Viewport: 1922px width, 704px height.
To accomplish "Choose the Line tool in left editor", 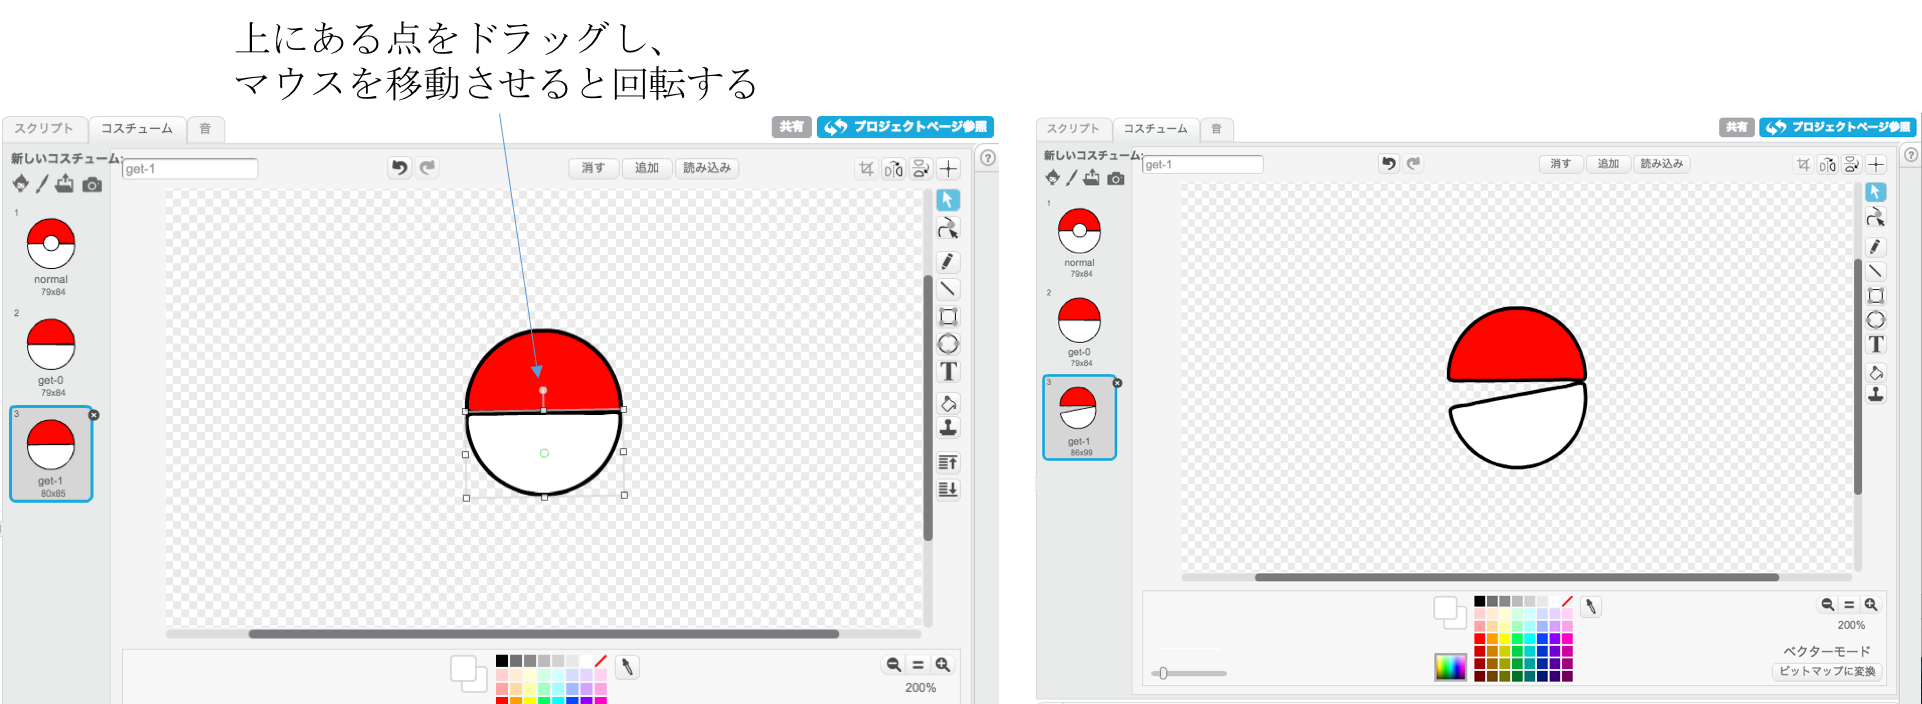I will point(948,289).
